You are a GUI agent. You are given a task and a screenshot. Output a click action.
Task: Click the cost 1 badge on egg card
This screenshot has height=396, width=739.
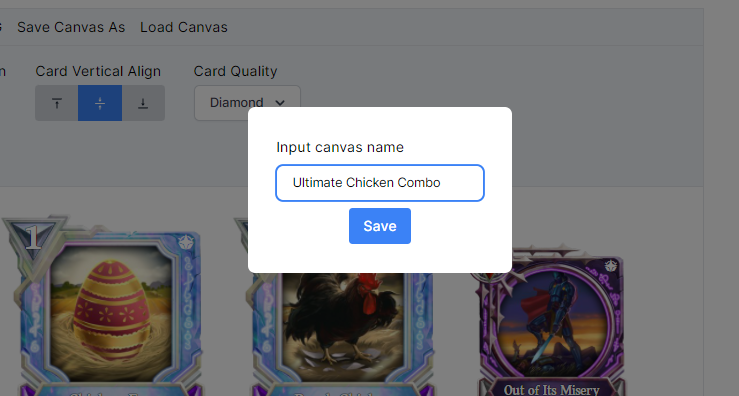(33, 237)
